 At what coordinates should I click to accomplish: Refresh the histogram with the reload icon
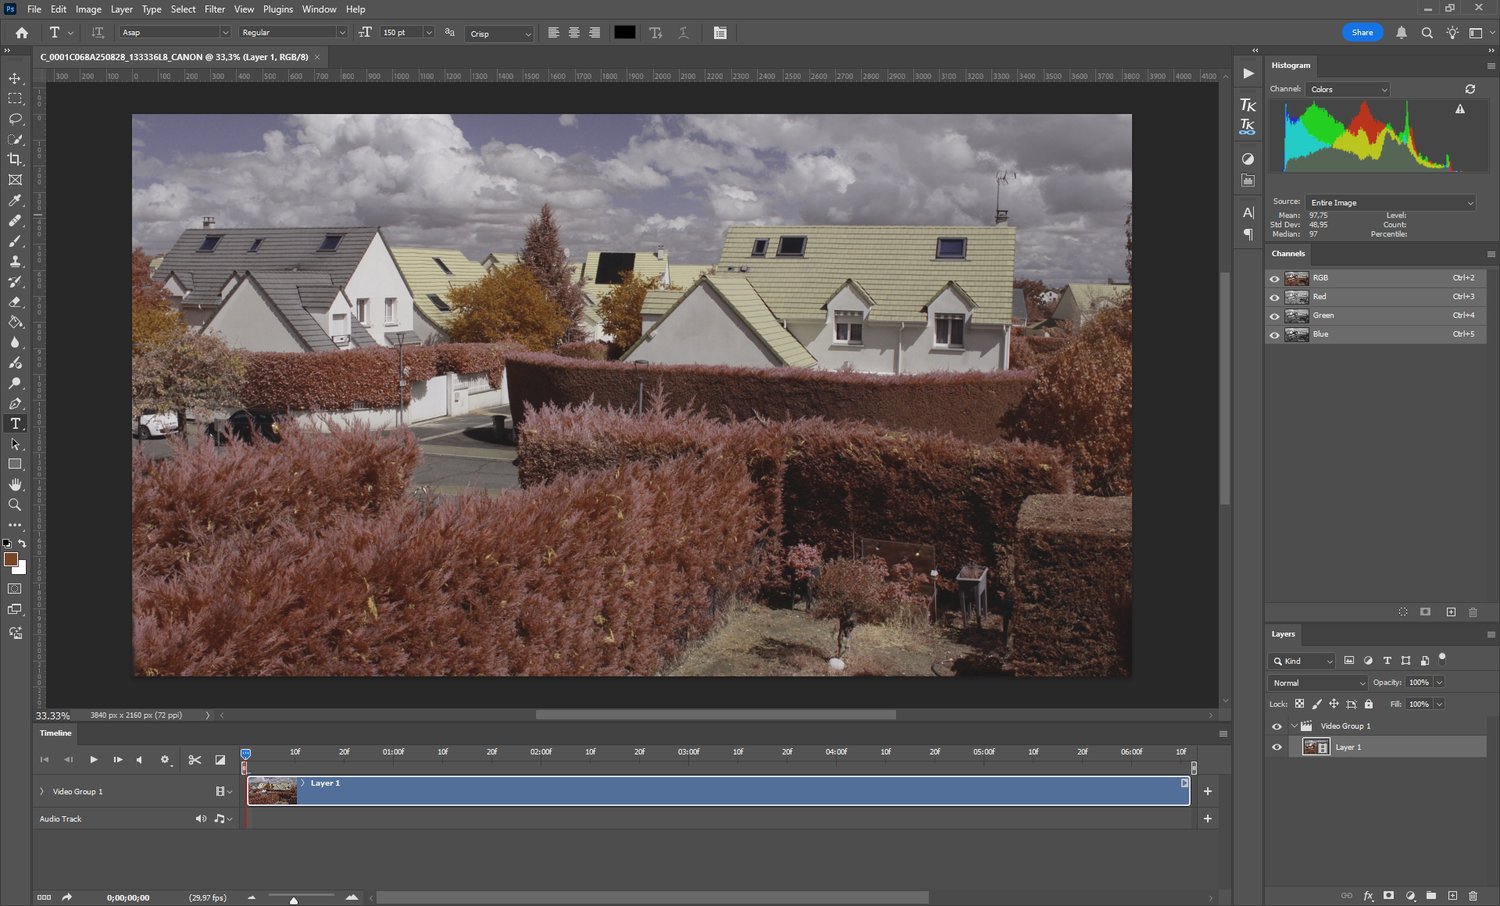pyautogui.click(x=1470, y=89)
